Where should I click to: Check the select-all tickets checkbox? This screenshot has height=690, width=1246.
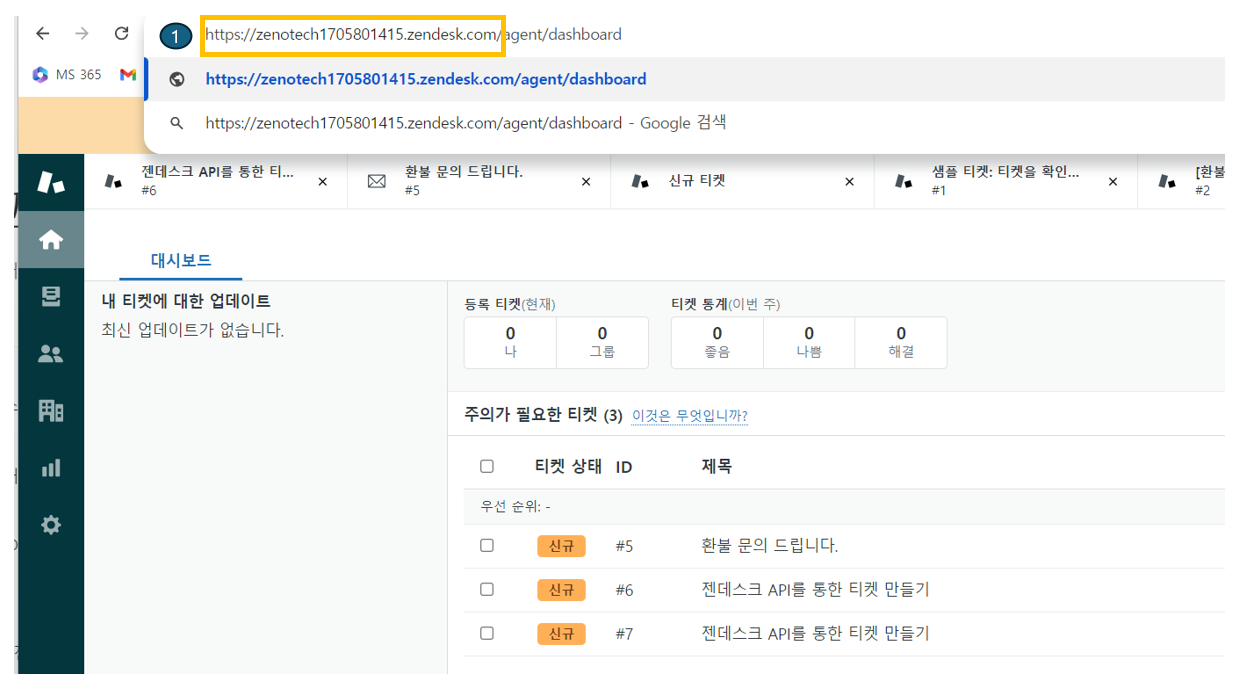click(487, 465)
